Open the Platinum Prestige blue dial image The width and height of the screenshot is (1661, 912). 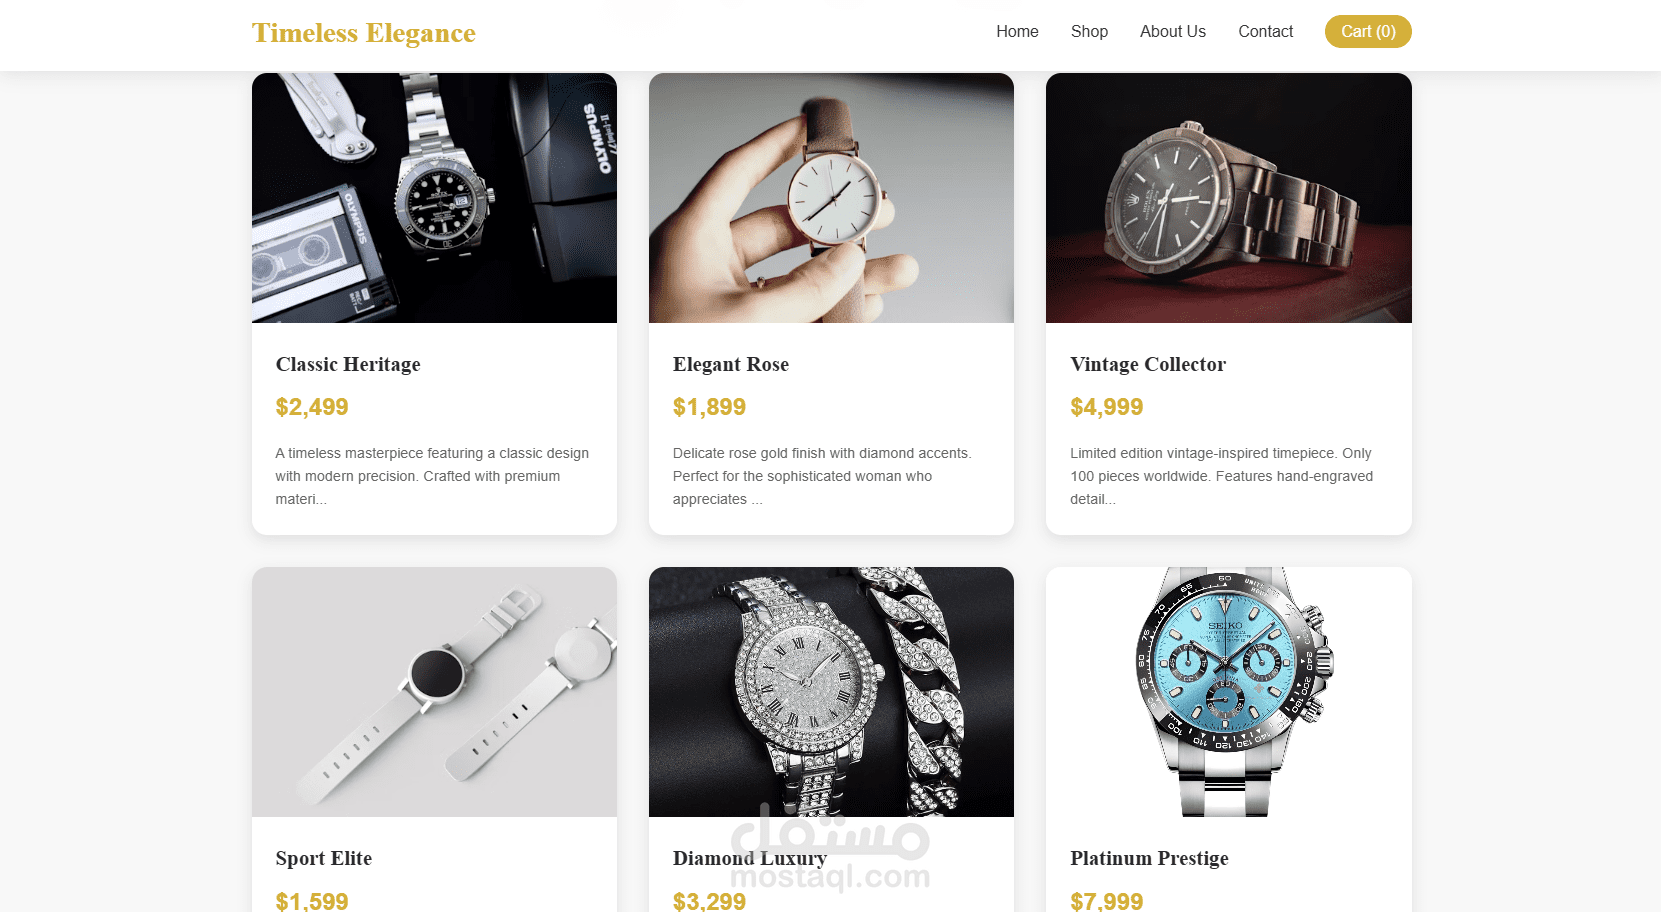tap(1229, 692)
